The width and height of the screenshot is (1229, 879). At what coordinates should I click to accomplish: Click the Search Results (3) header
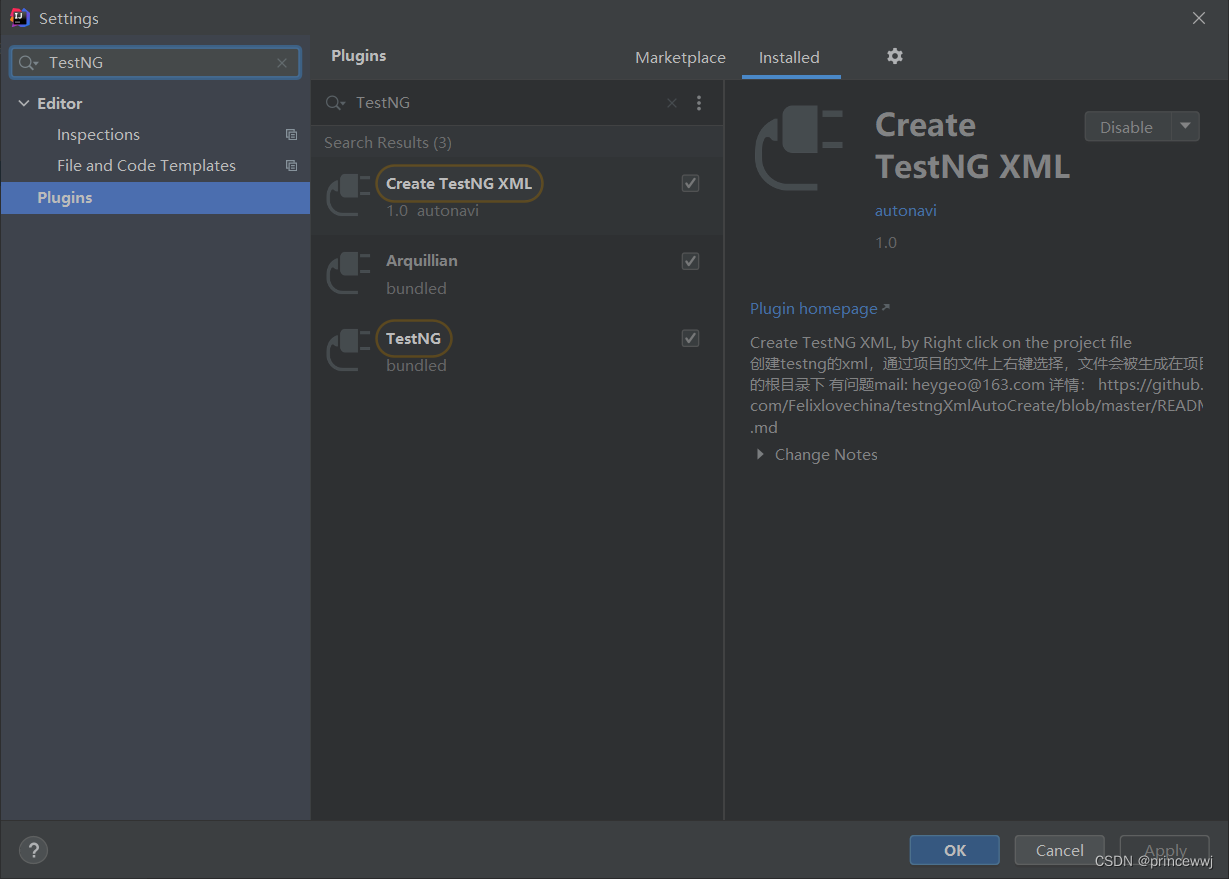tap(388, 143)
